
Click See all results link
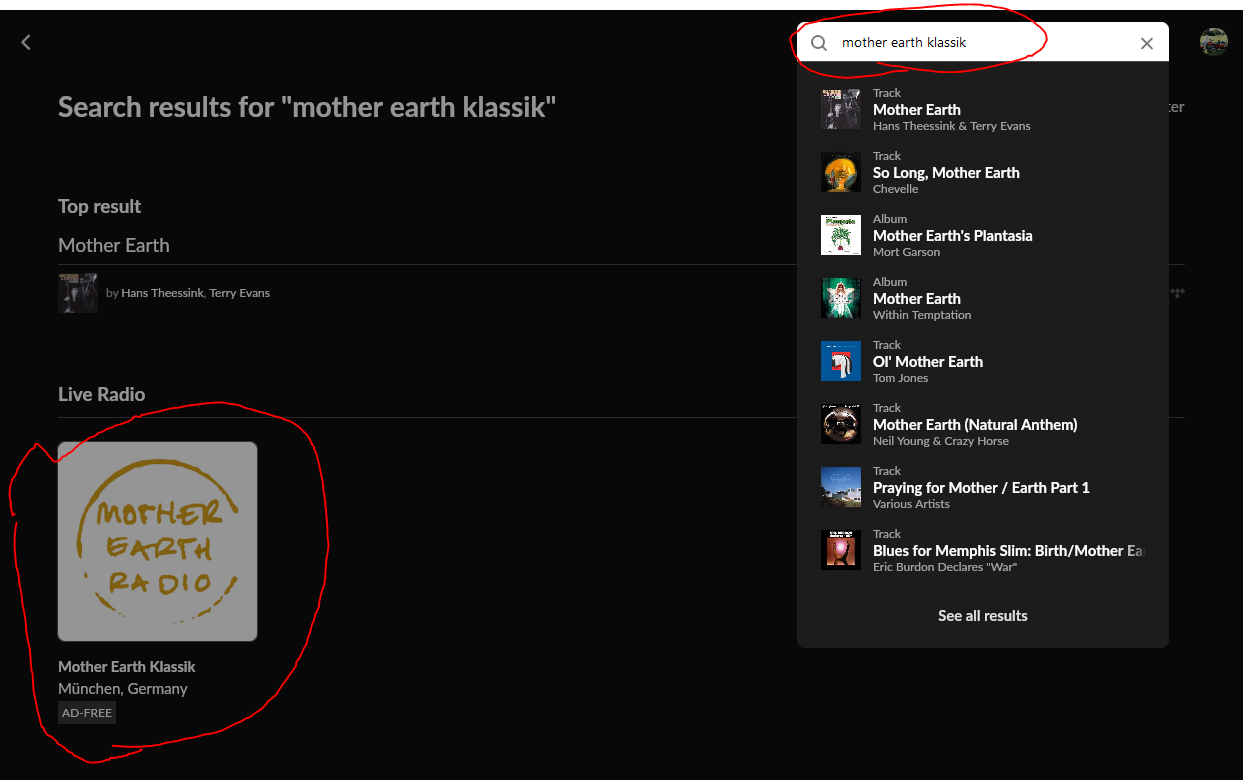(x=982, y=616)
